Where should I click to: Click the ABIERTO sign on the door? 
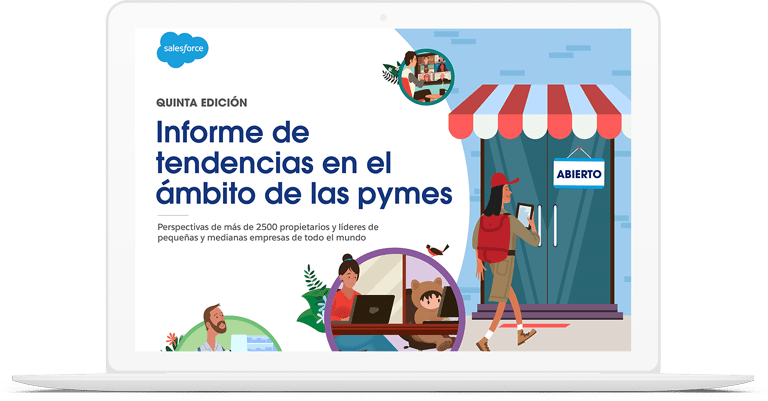(579, 173)
